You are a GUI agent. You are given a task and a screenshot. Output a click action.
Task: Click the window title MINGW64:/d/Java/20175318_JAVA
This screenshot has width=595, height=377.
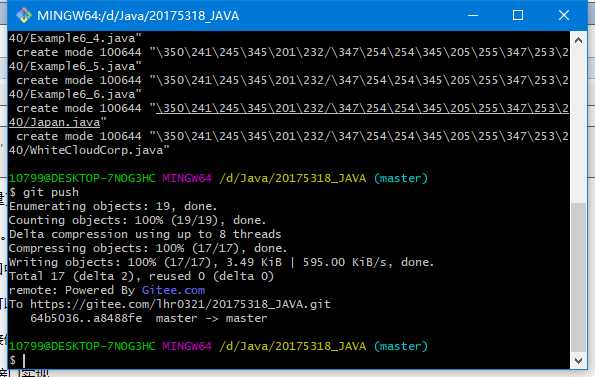tap(138, 16)
